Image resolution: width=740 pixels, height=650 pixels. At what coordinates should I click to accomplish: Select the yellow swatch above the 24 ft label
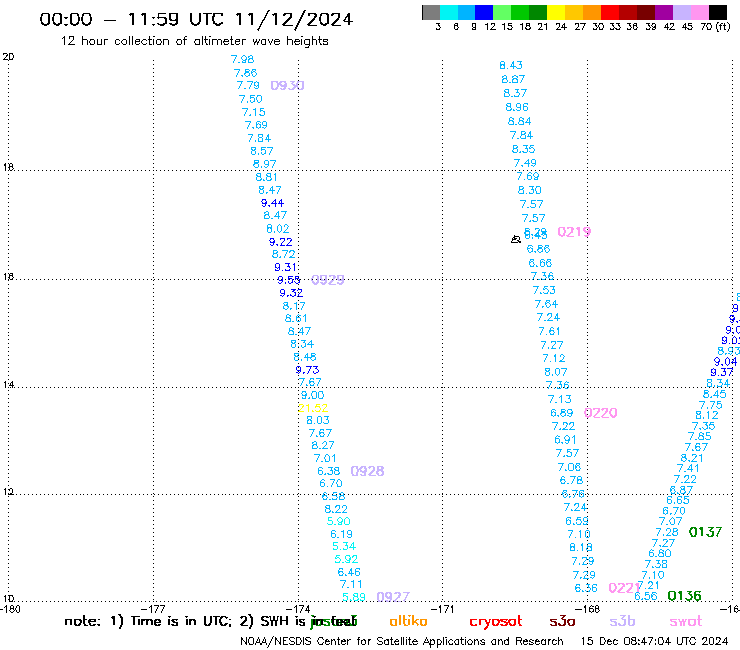pos(555,12)
